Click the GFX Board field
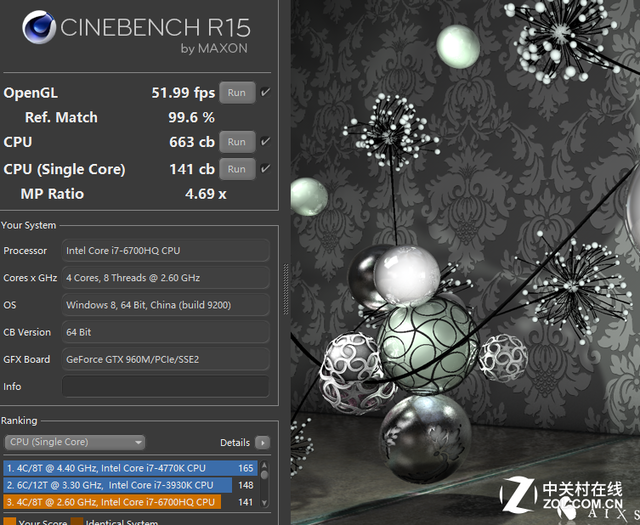 click(x=165, y=359)
